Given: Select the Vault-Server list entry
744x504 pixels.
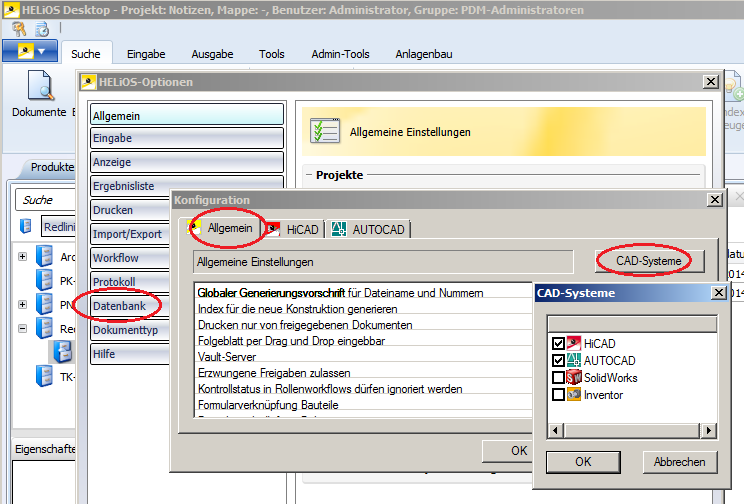Looking at the screenshot, I should click(x=363, y=357).
